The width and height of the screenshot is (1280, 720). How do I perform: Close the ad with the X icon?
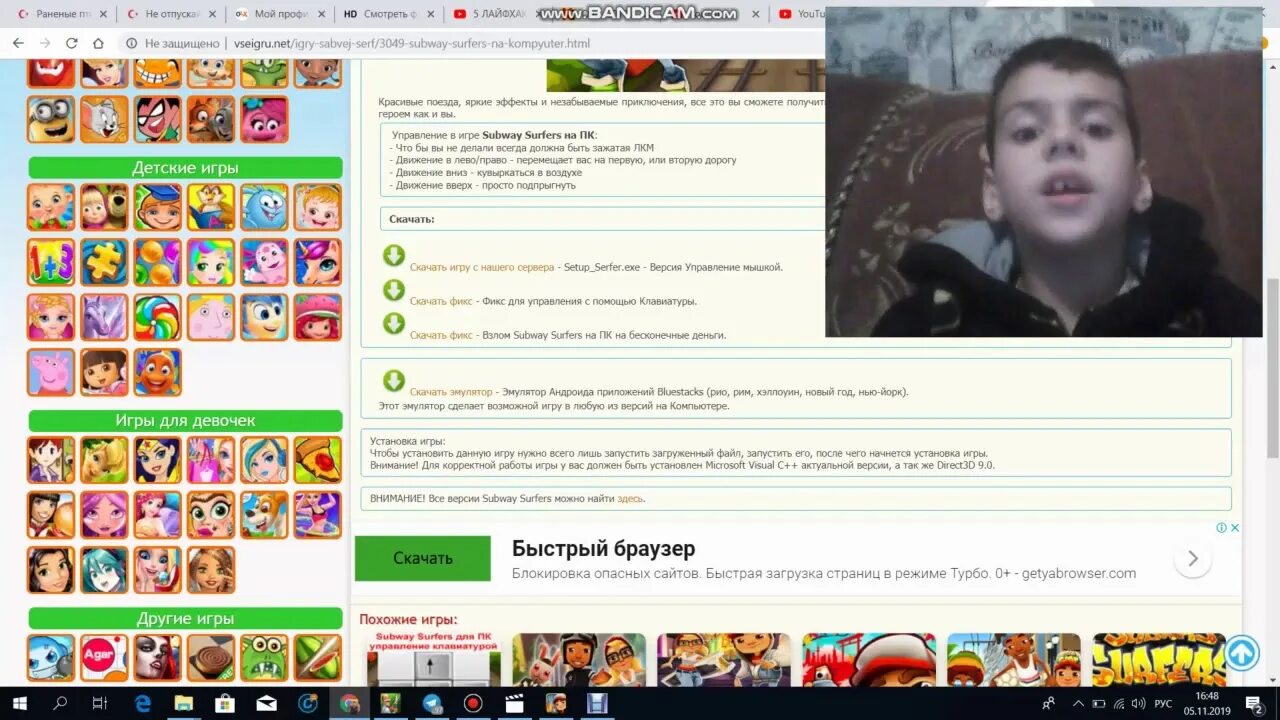(x=1235, y=528)
